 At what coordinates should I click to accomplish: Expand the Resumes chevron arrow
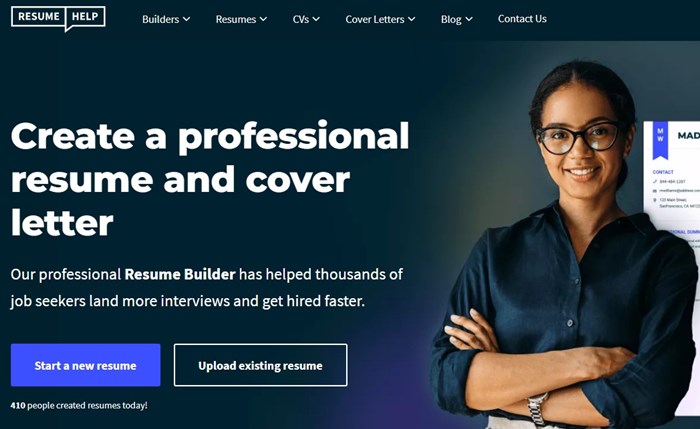coord(263,19)
